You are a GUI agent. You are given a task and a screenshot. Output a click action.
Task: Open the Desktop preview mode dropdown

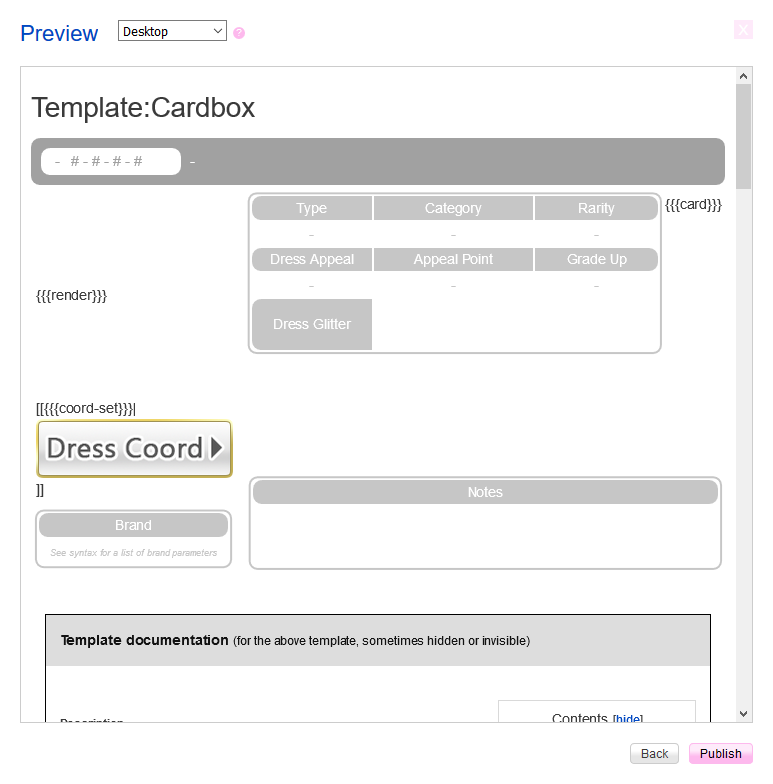[172, 31]
